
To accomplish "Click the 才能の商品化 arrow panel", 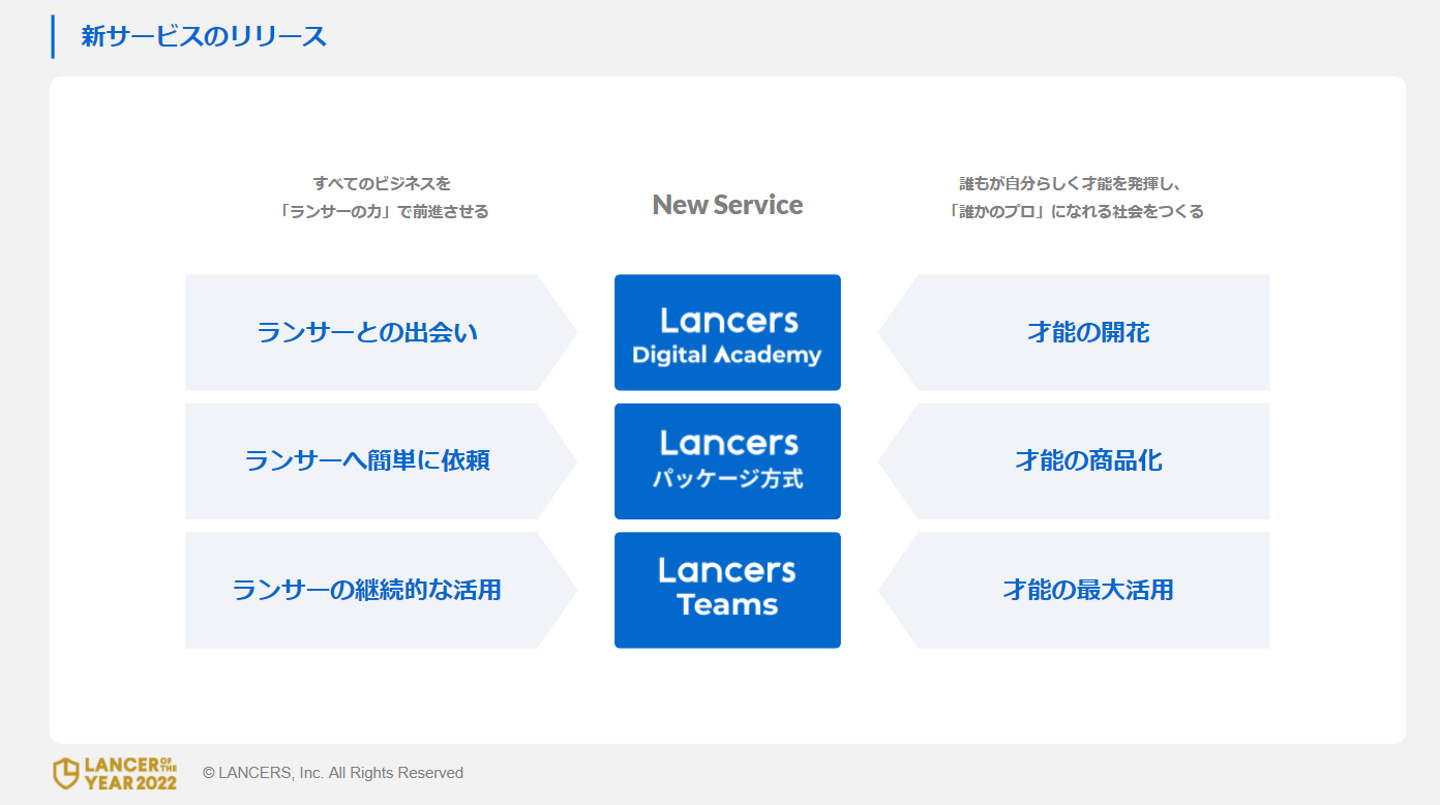I will click(x=1074, y=461).
